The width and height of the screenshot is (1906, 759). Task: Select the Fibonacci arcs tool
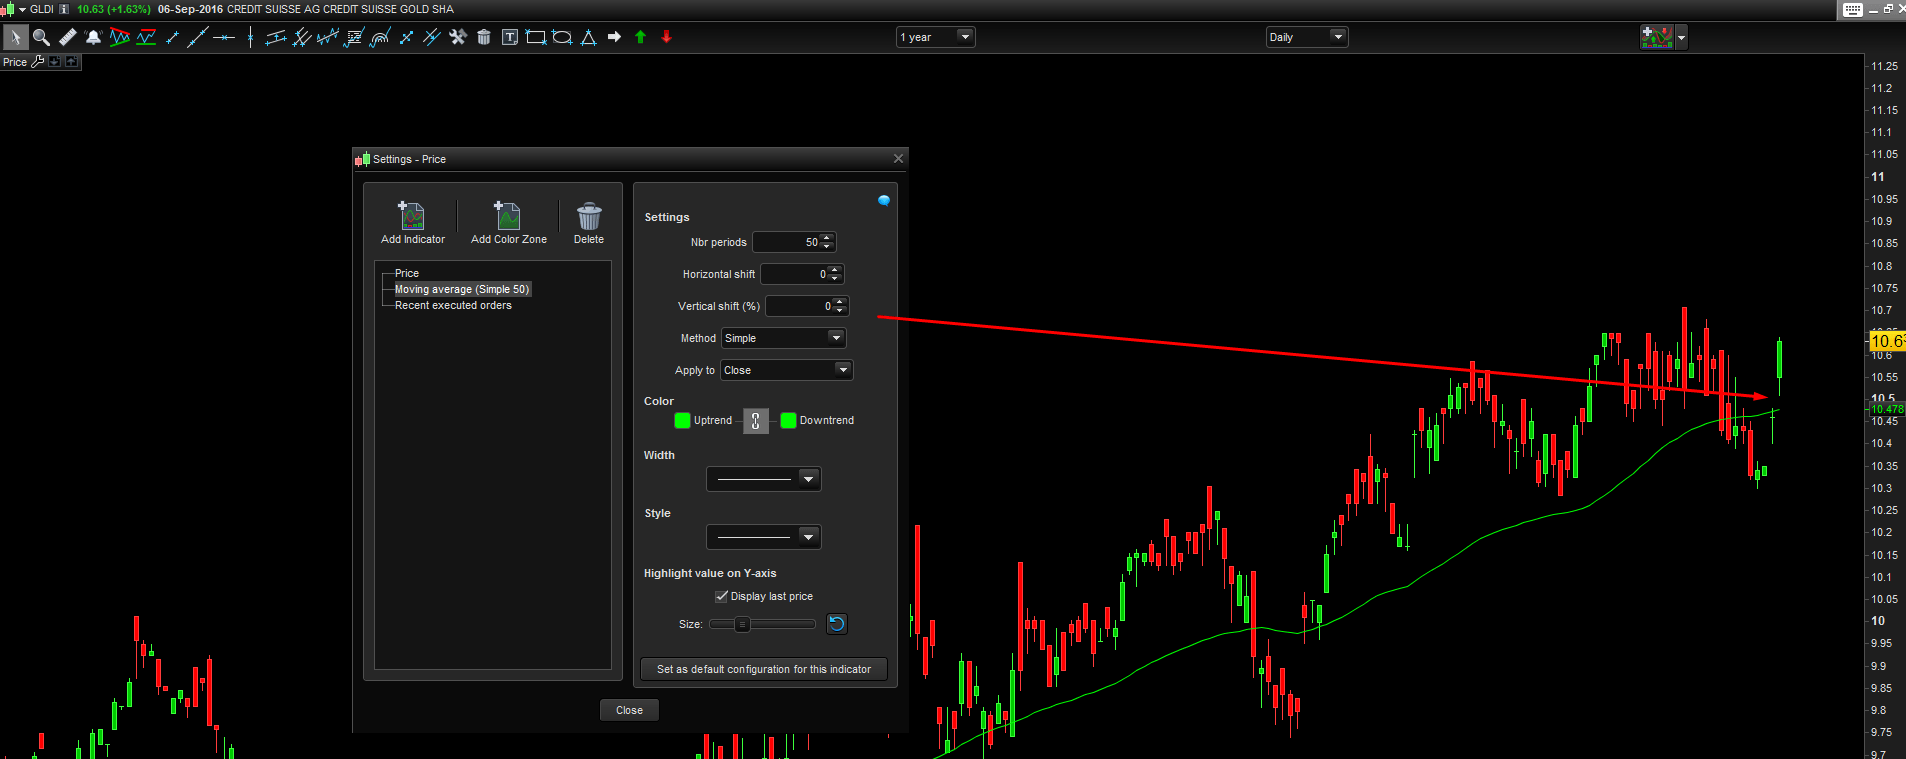coord(379,37)
